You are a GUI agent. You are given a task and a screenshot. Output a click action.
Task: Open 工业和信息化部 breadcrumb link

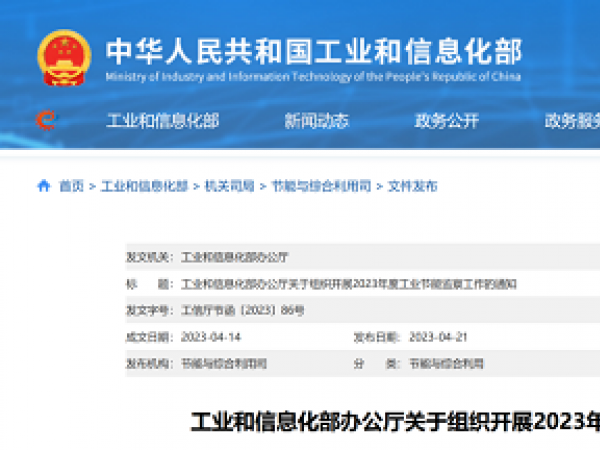(144, 186)
